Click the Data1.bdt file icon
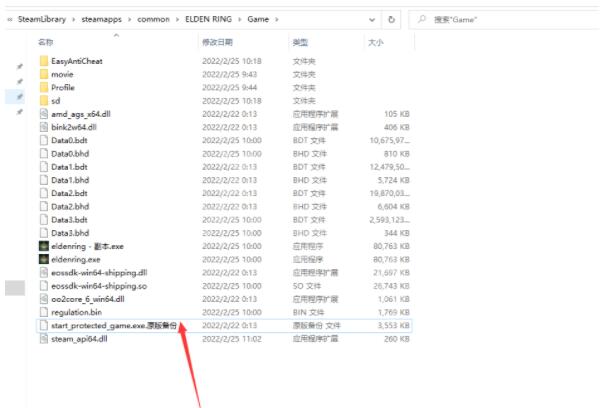The width and height of the screenshot is (608, 408). click(x=44, y=167)
